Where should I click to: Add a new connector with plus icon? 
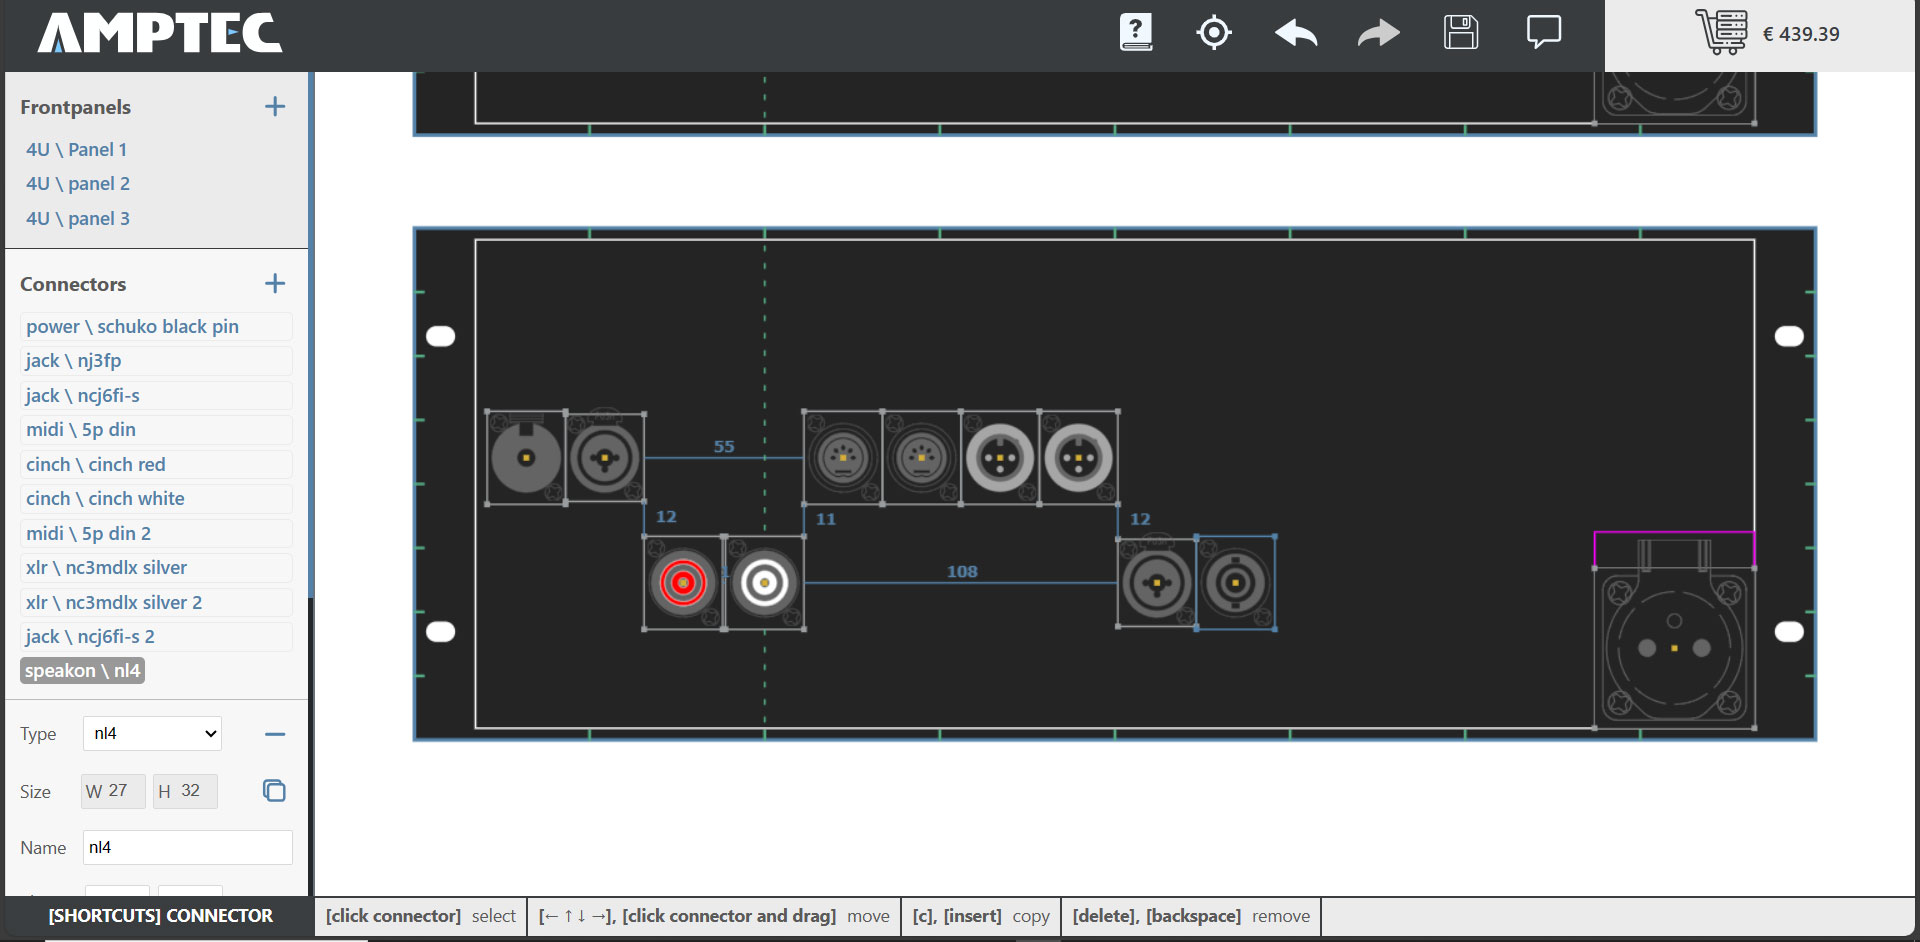click(275, 284)
